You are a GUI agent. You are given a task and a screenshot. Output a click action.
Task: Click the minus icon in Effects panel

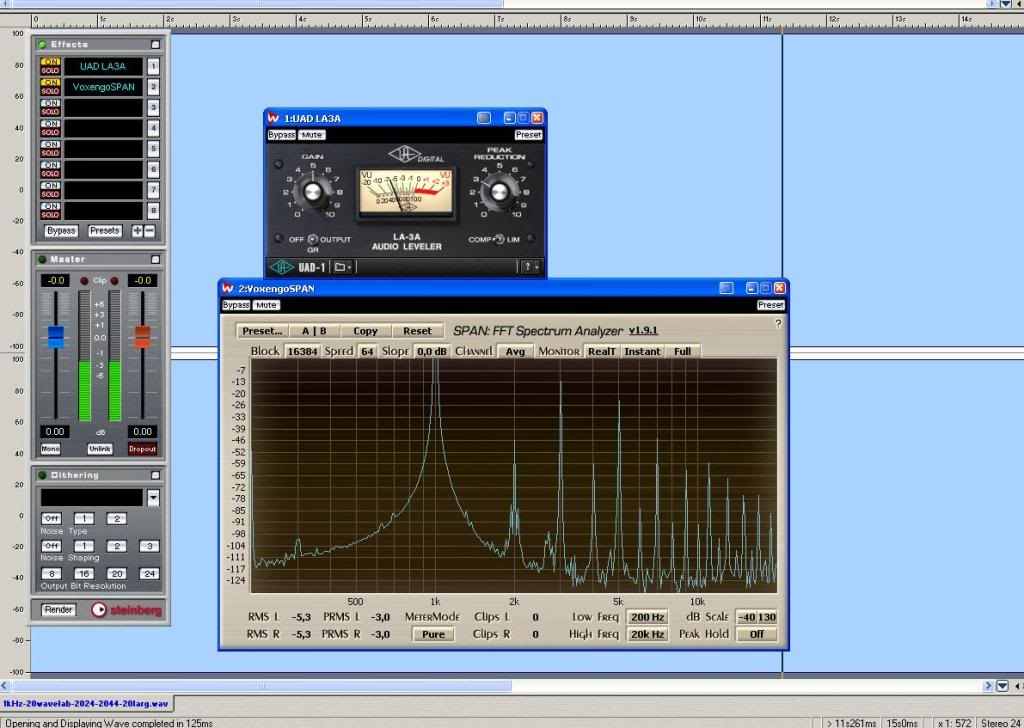click(150, 231)
